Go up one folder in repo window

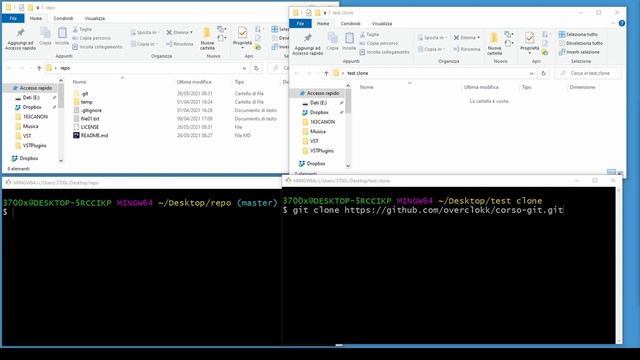pos(39,68)
